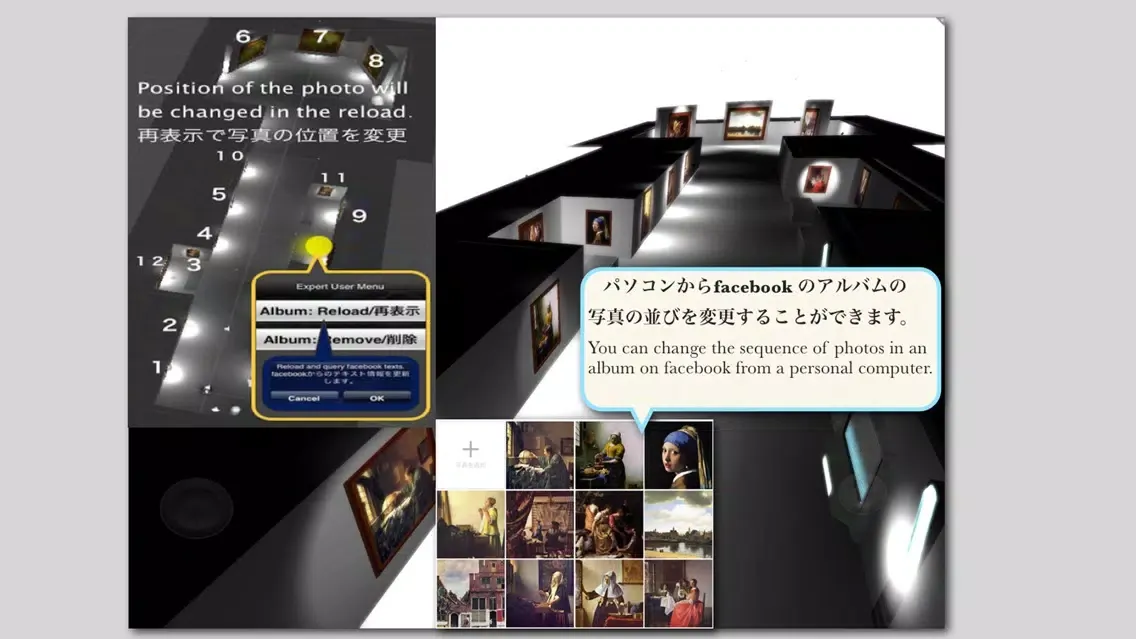Tap Girl with Pearl Earring on gallery wall

[x=598, y=227]
